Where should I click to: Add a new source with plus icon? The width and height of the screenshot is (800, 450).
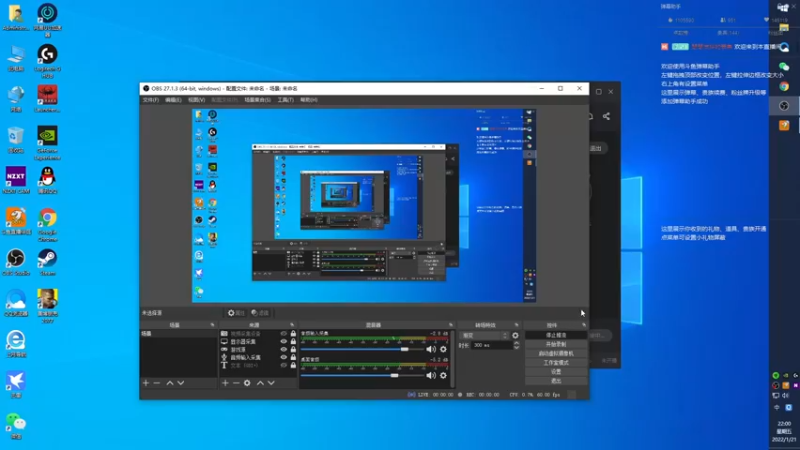tap(225, 383)
